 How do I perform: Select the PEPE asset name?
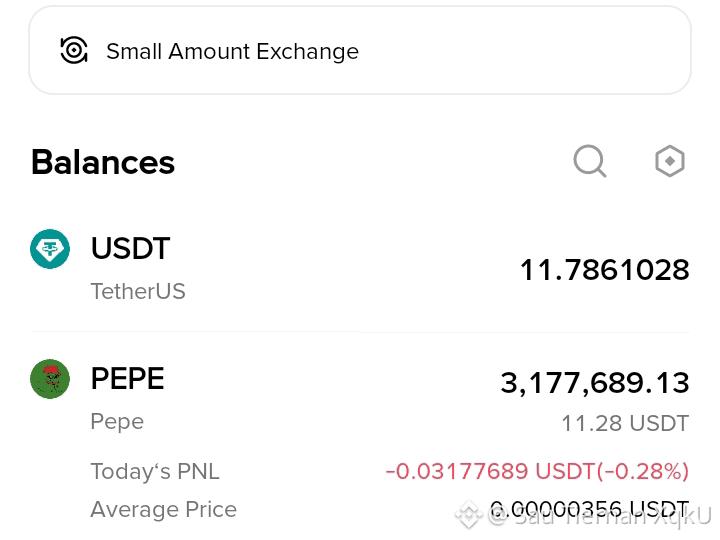(128, 379)
